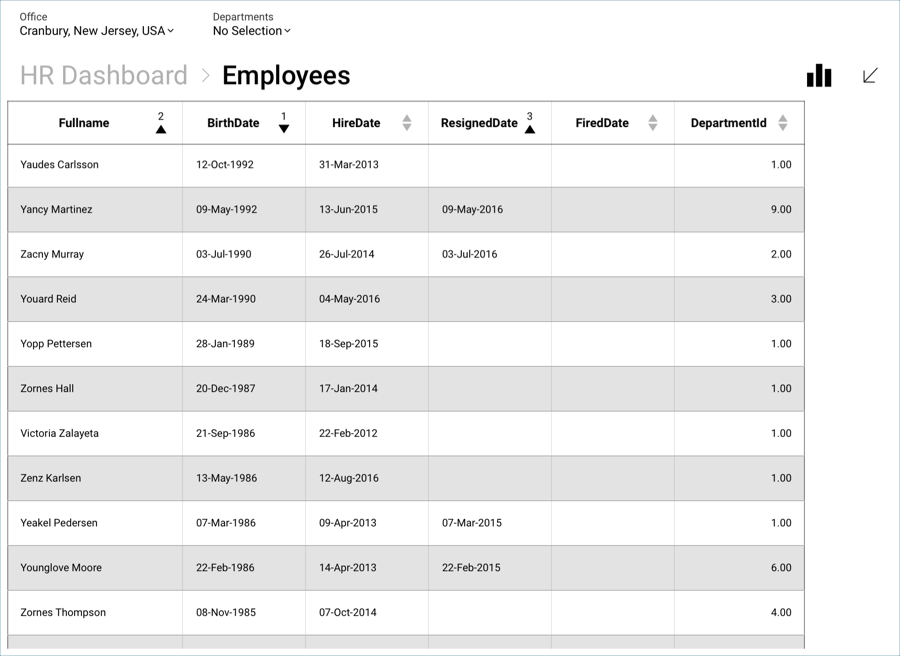900x656 pixels.
Task: Toggle sort arrows on FiredDate column
Action: click(x=652, y=123)
